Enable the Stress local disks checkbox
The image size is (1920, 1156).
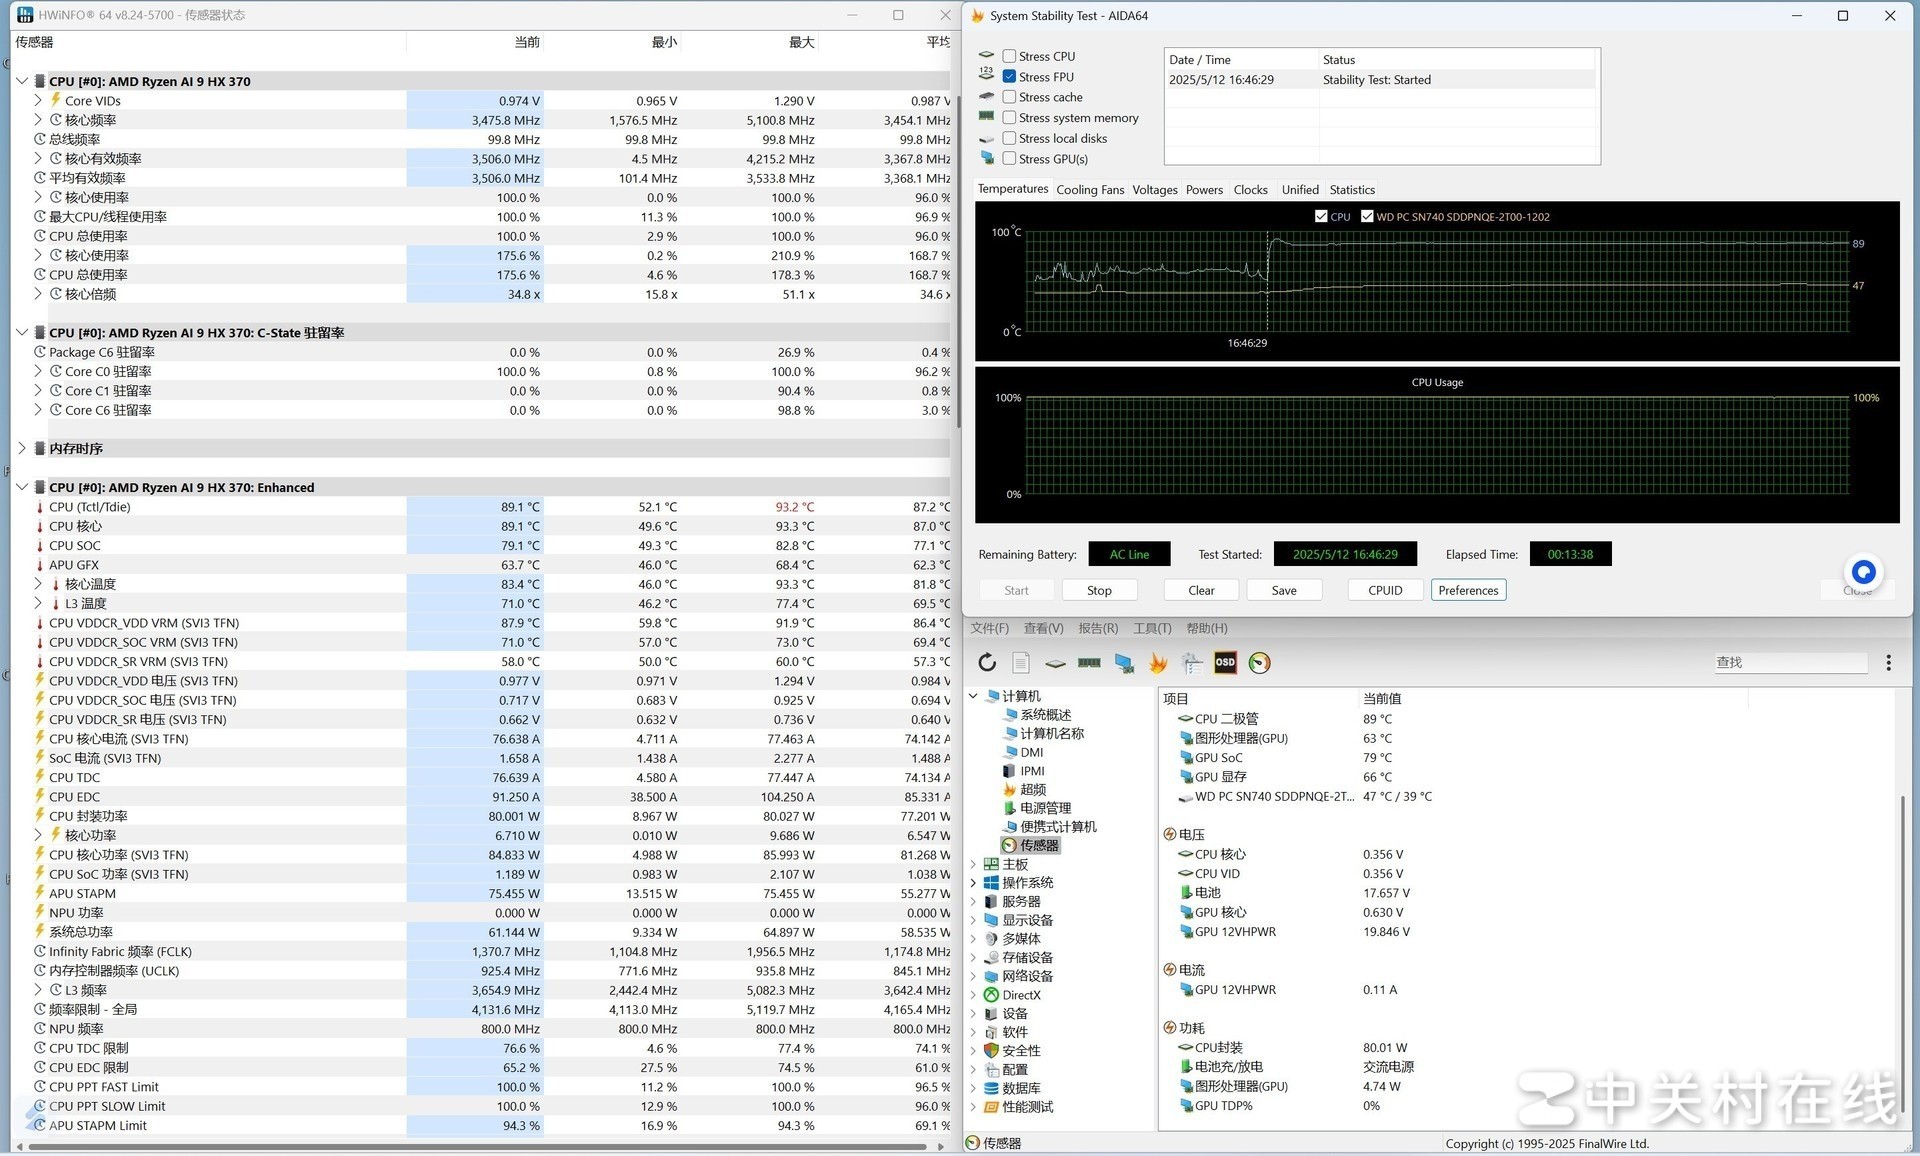point(1009,138)
